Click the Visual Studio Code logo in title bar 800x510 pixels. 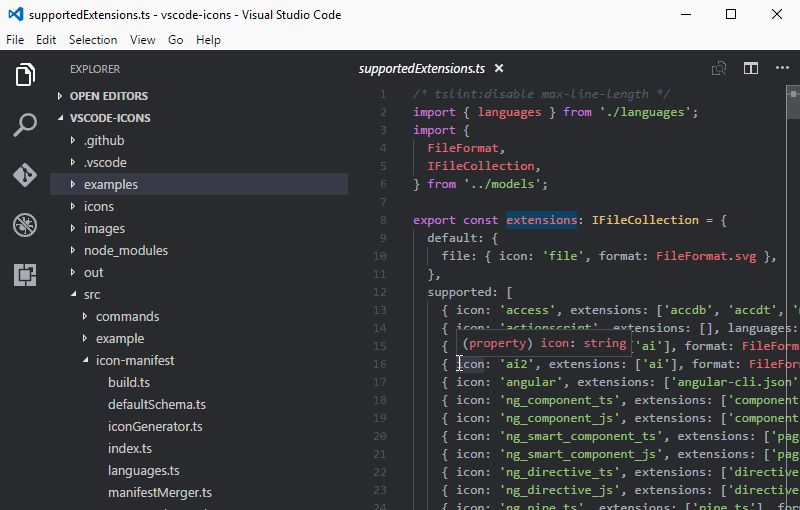coord(16,14)
